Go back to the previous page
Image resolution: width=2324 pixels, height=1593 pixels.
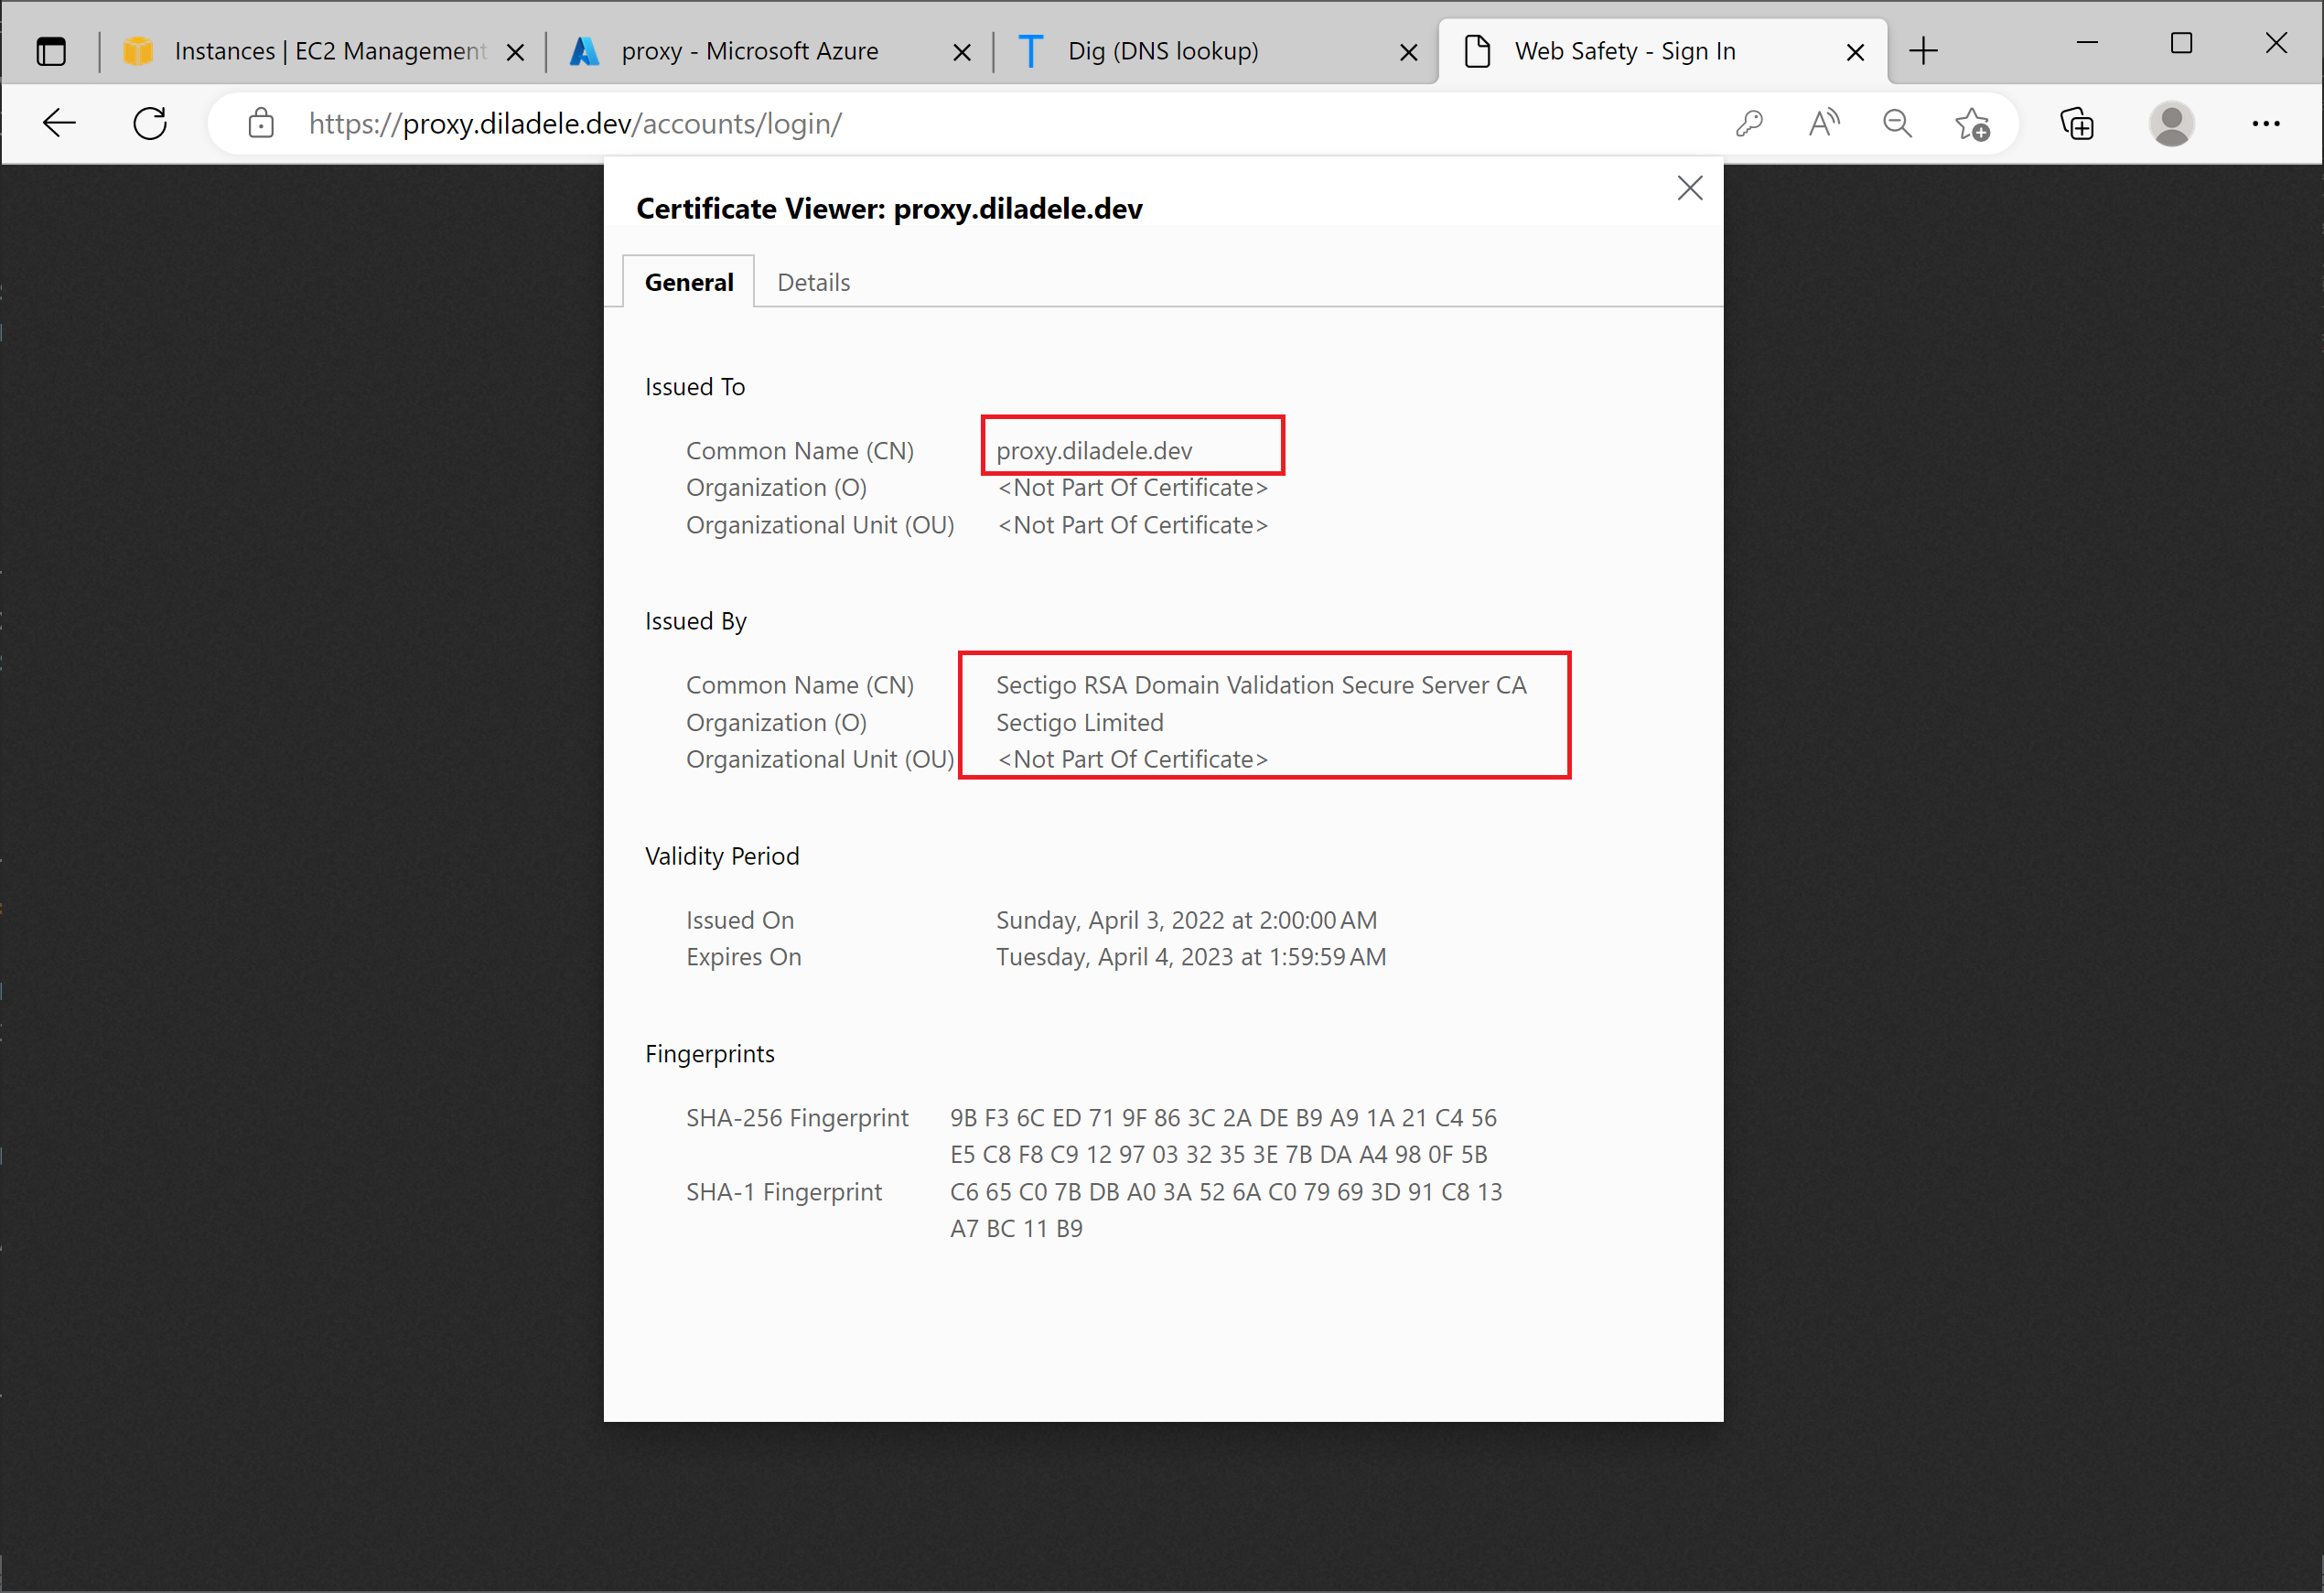pos(59,123)
